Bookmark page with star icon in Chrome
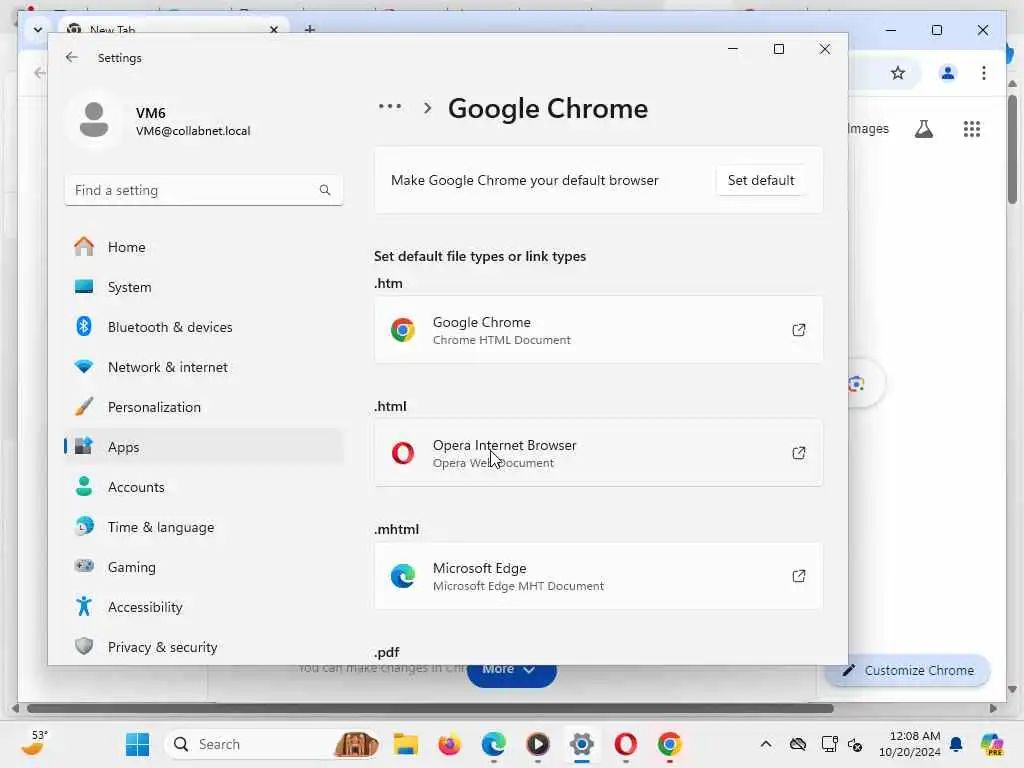The image size is (1024, 768). 898,73
